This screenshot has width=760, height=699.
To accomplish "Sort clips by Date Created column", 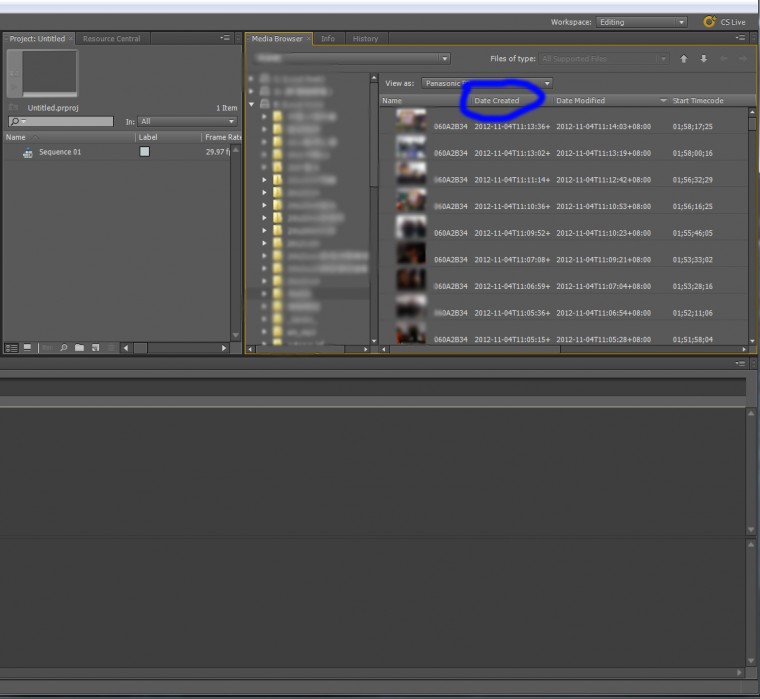I will click(497, 101).
